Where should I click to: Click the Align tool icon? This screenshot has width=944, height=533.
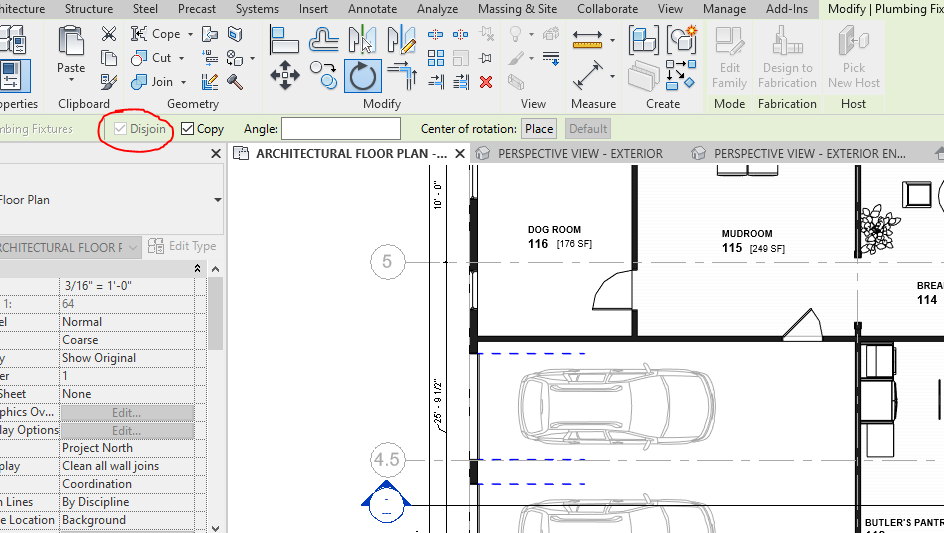point(285,40)
